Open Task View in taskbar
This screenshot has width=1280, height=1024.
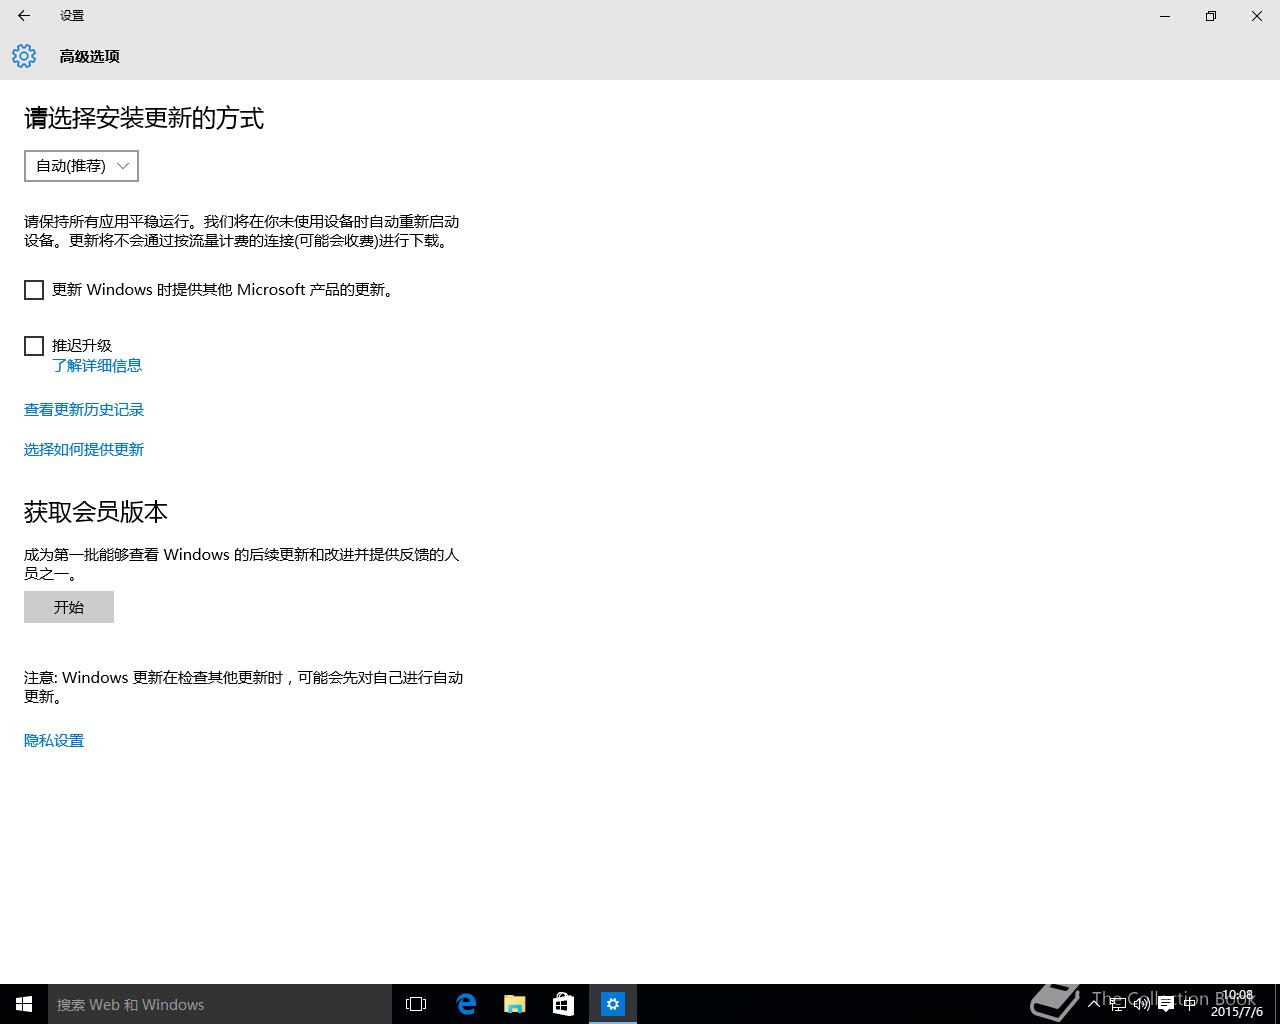click(x=416, y=1004)
